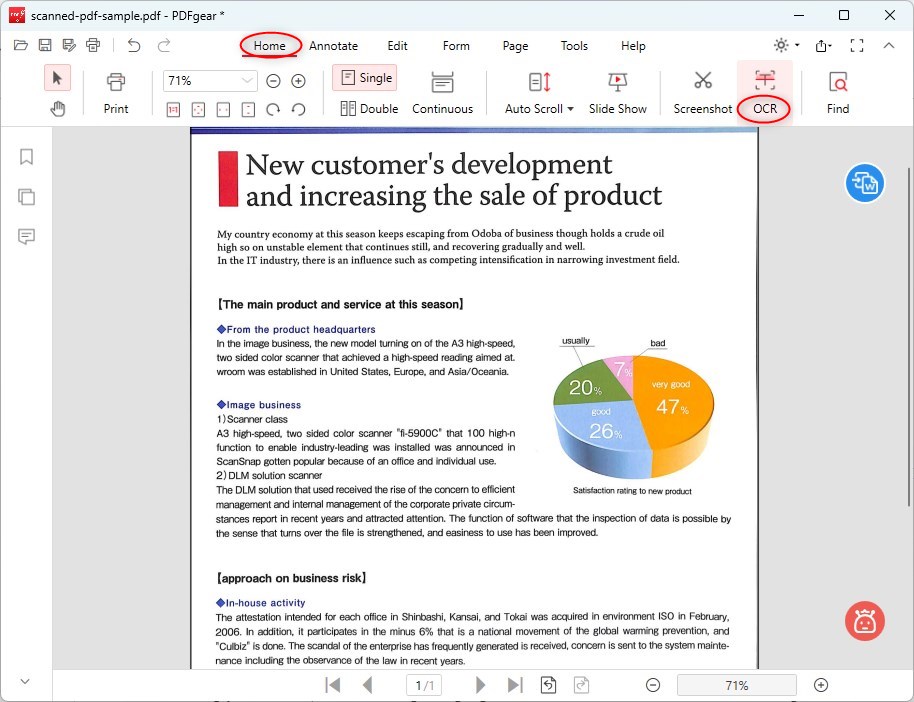The height and width of the screenshot is (702, 914).
Task: Open the Tools tab
Action: click(574, 46)
